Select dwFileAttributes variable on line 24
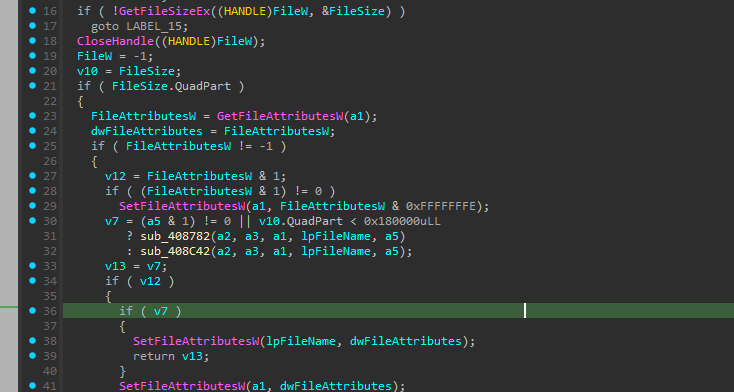 147,131
